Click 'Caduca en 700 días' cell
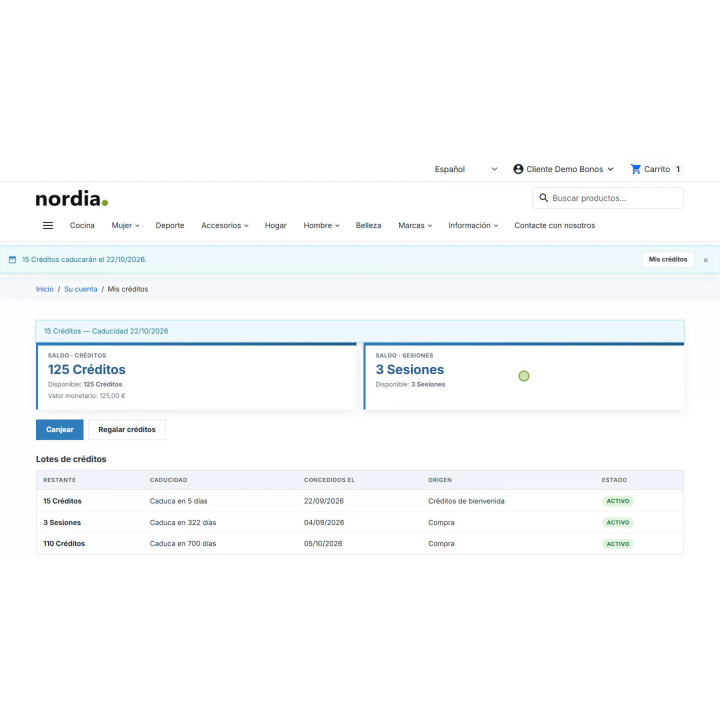Viewport: 720px width, 720px height. 183,544
